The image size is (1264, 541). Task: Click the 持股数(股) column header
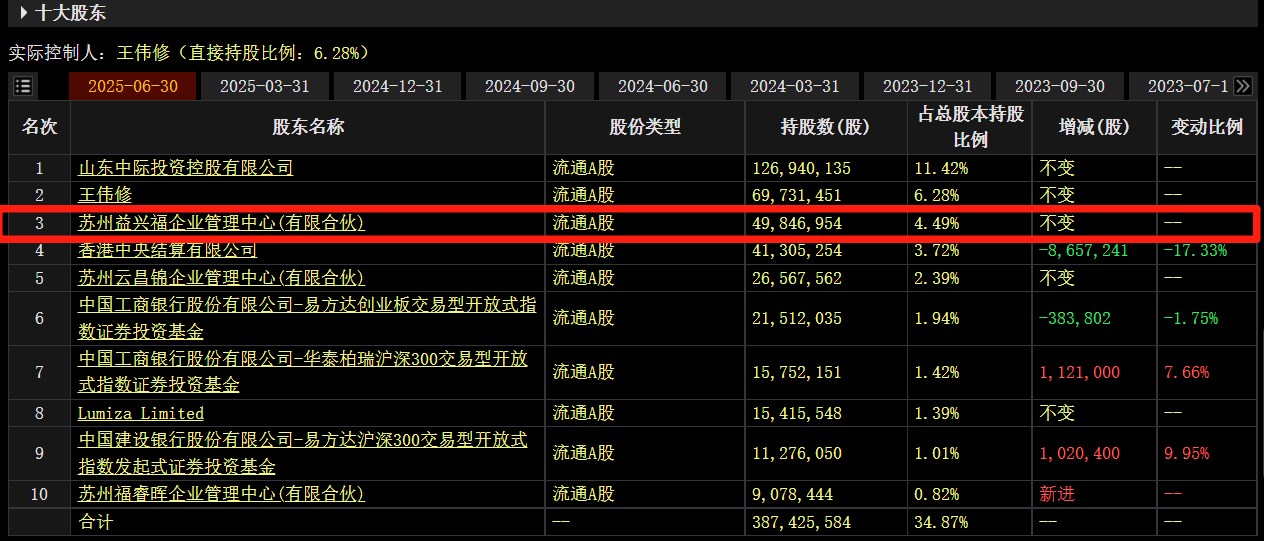826,127
